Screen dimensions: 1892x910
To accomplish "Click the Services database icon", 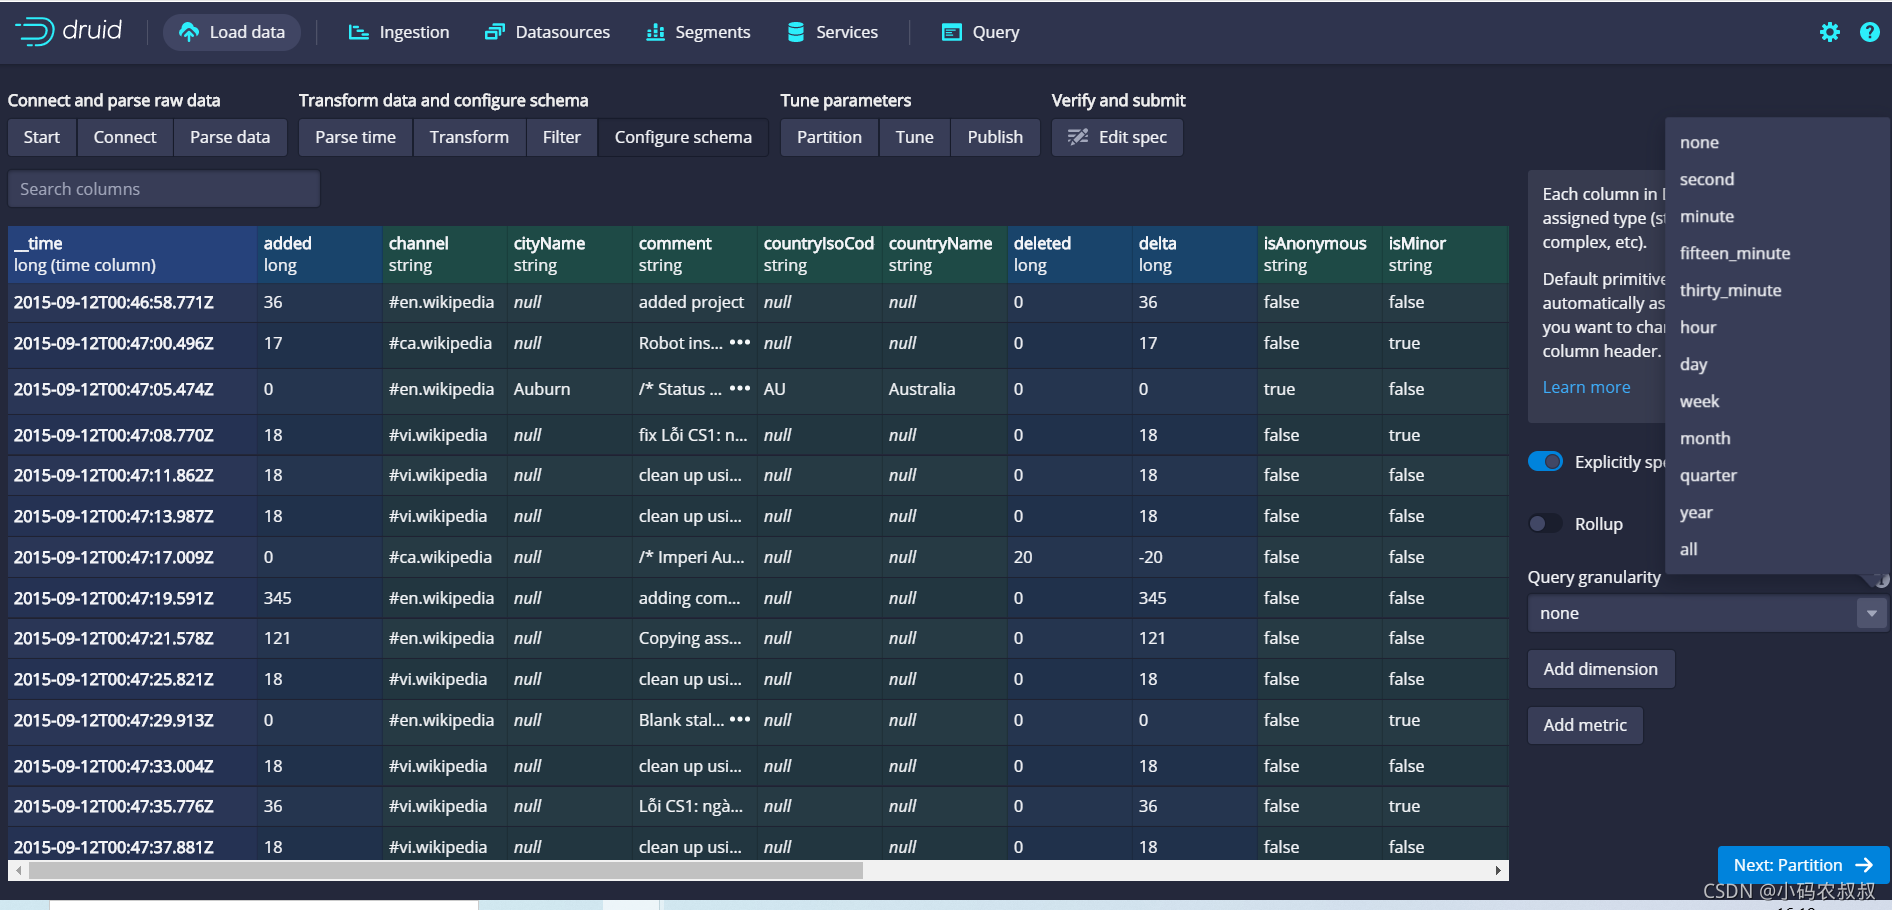I will (796, 32).
